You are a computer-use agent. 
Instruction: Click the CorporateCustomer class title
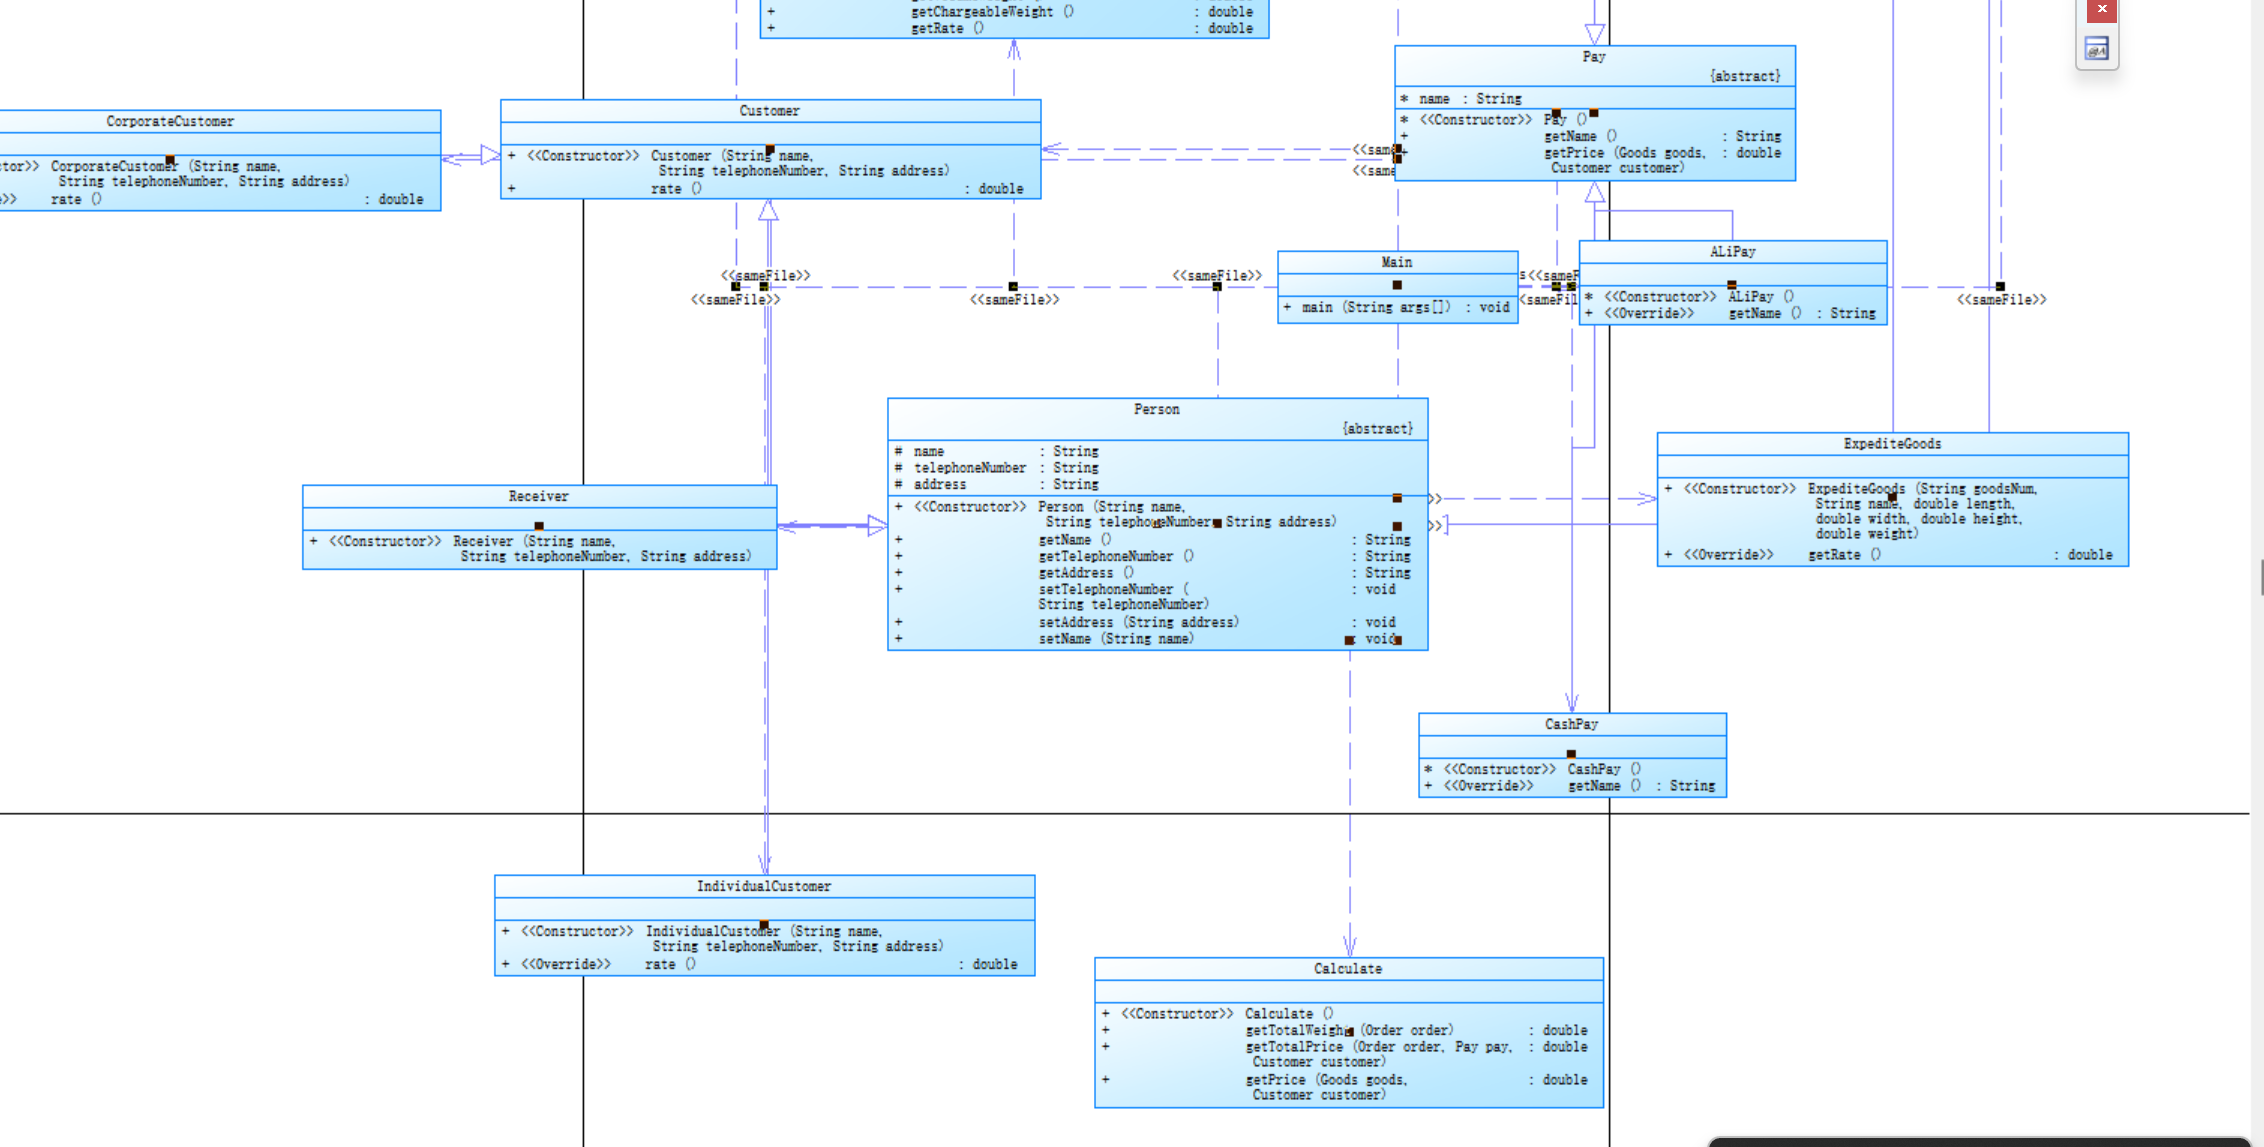click(x=170, y=121)
